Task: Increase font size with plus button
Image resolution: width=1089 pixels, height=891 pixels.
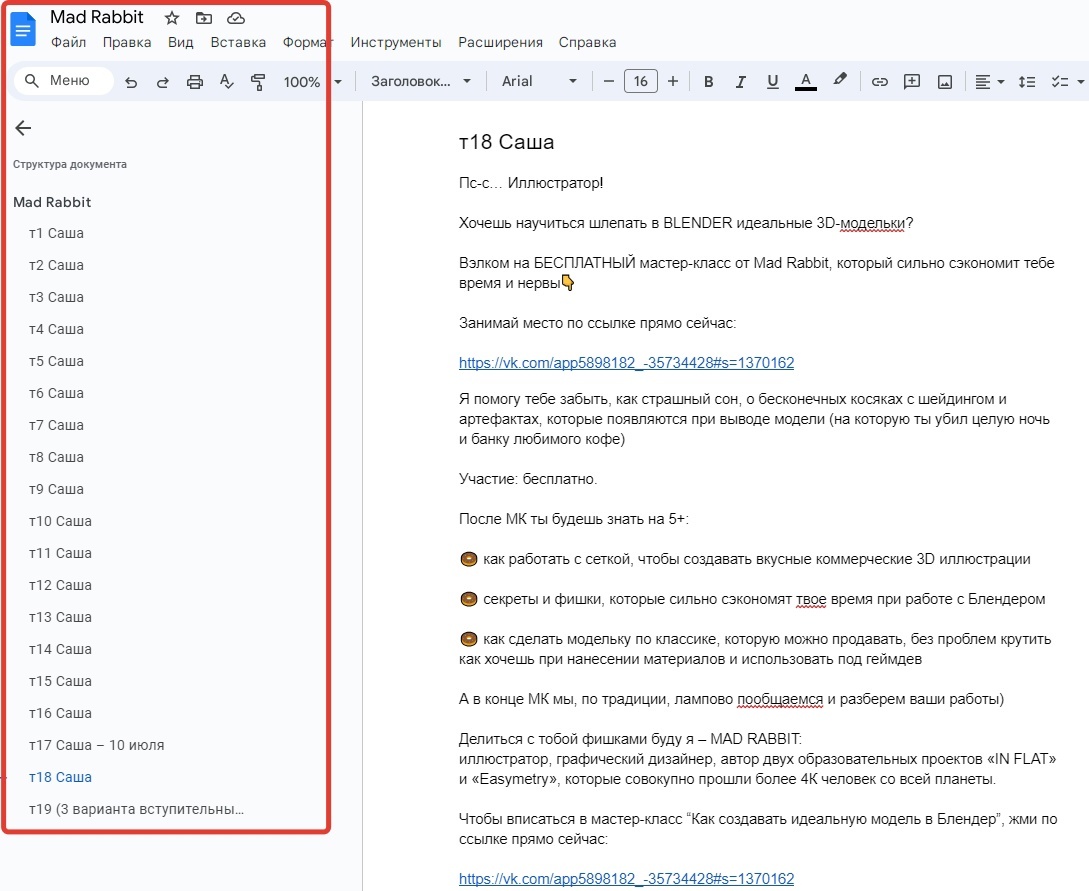Action: (x=672, y=81)
